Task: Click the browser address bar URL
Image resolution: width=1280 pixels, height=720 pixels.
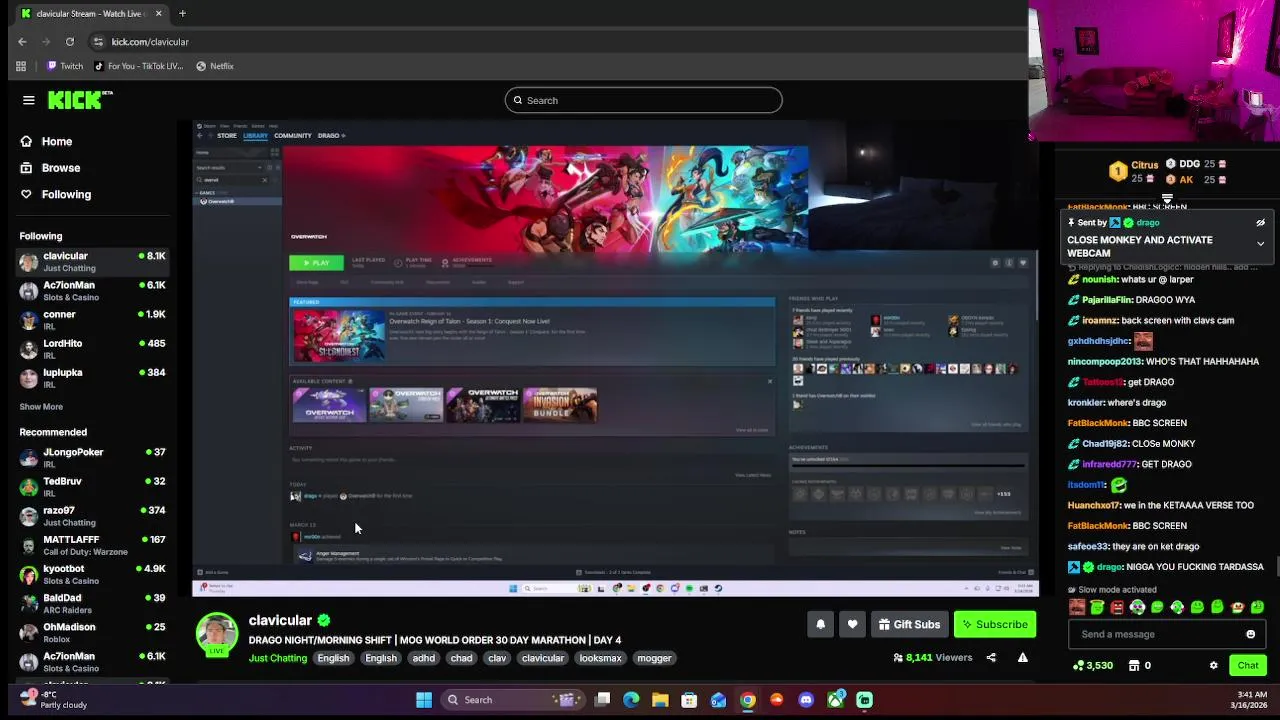Action: pos(150,42)
